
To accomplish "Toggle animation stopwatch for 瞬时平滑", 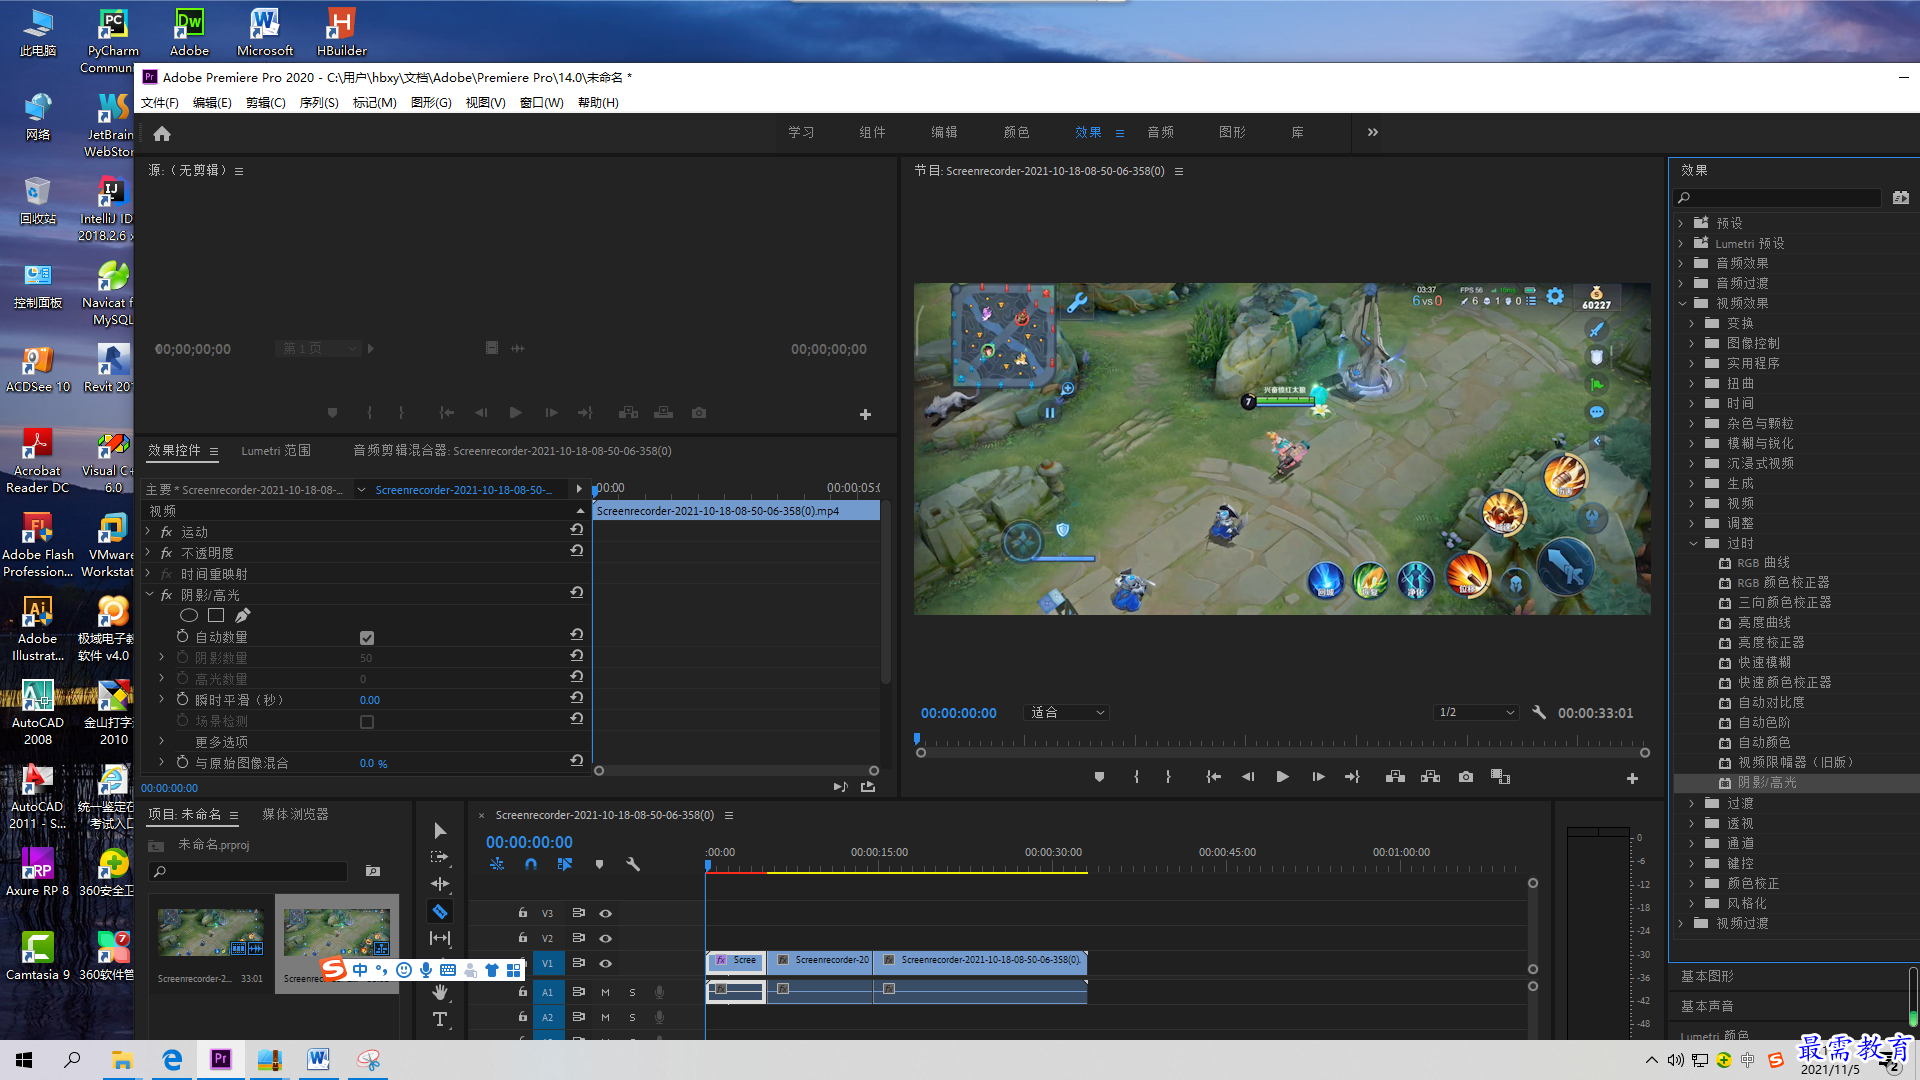I will click(182, 700).
